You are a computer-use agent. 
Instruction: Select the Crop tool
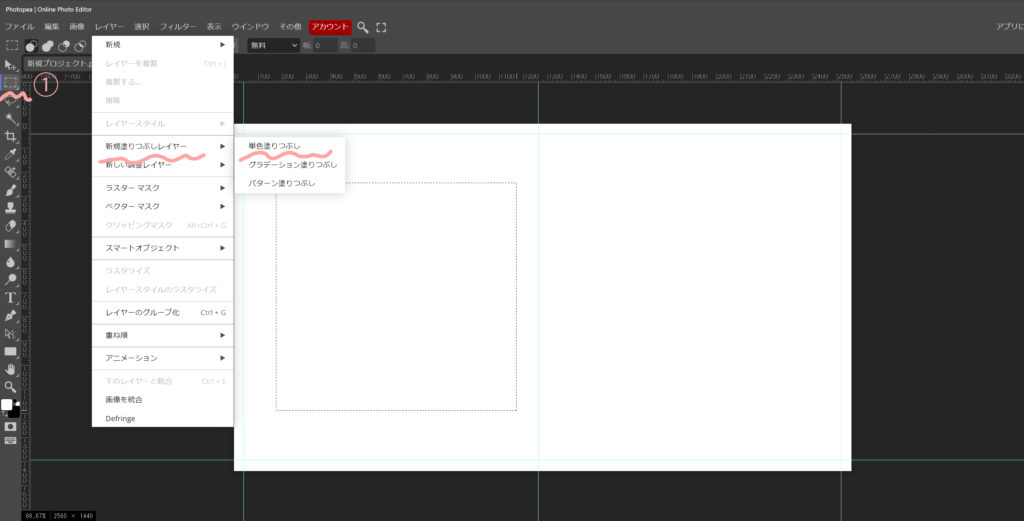coord(11,136)
